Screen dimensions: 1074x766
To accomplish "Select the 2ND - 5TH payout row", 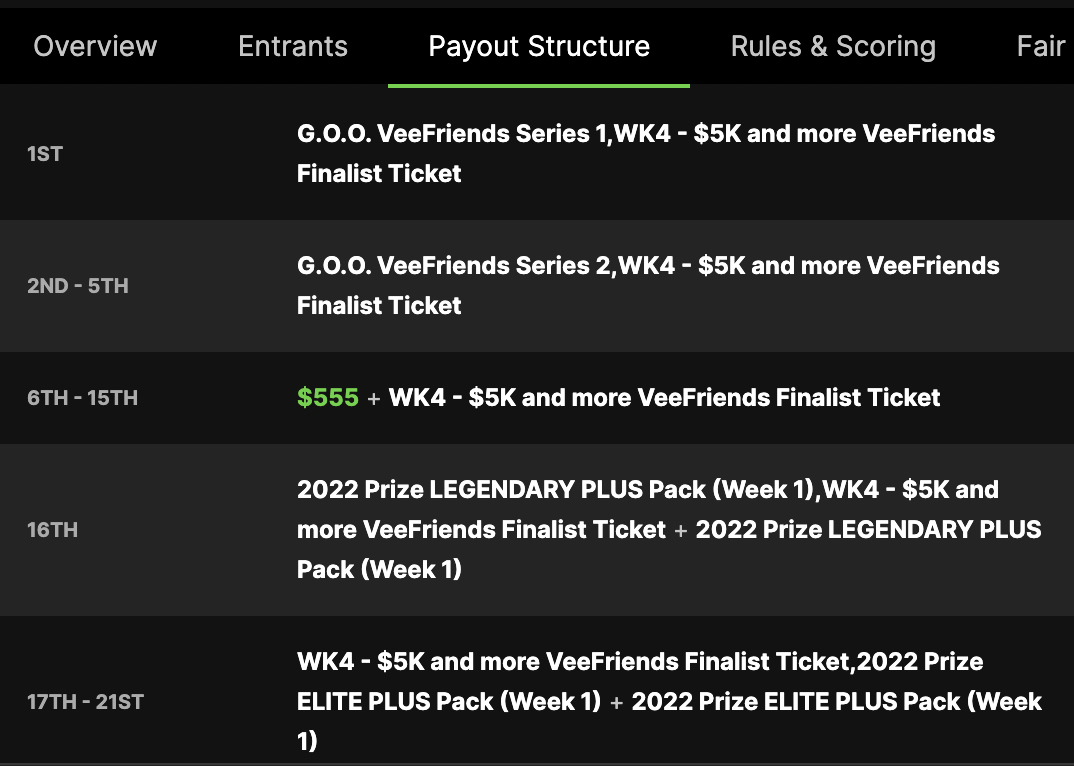I will [x=77, y=285].
